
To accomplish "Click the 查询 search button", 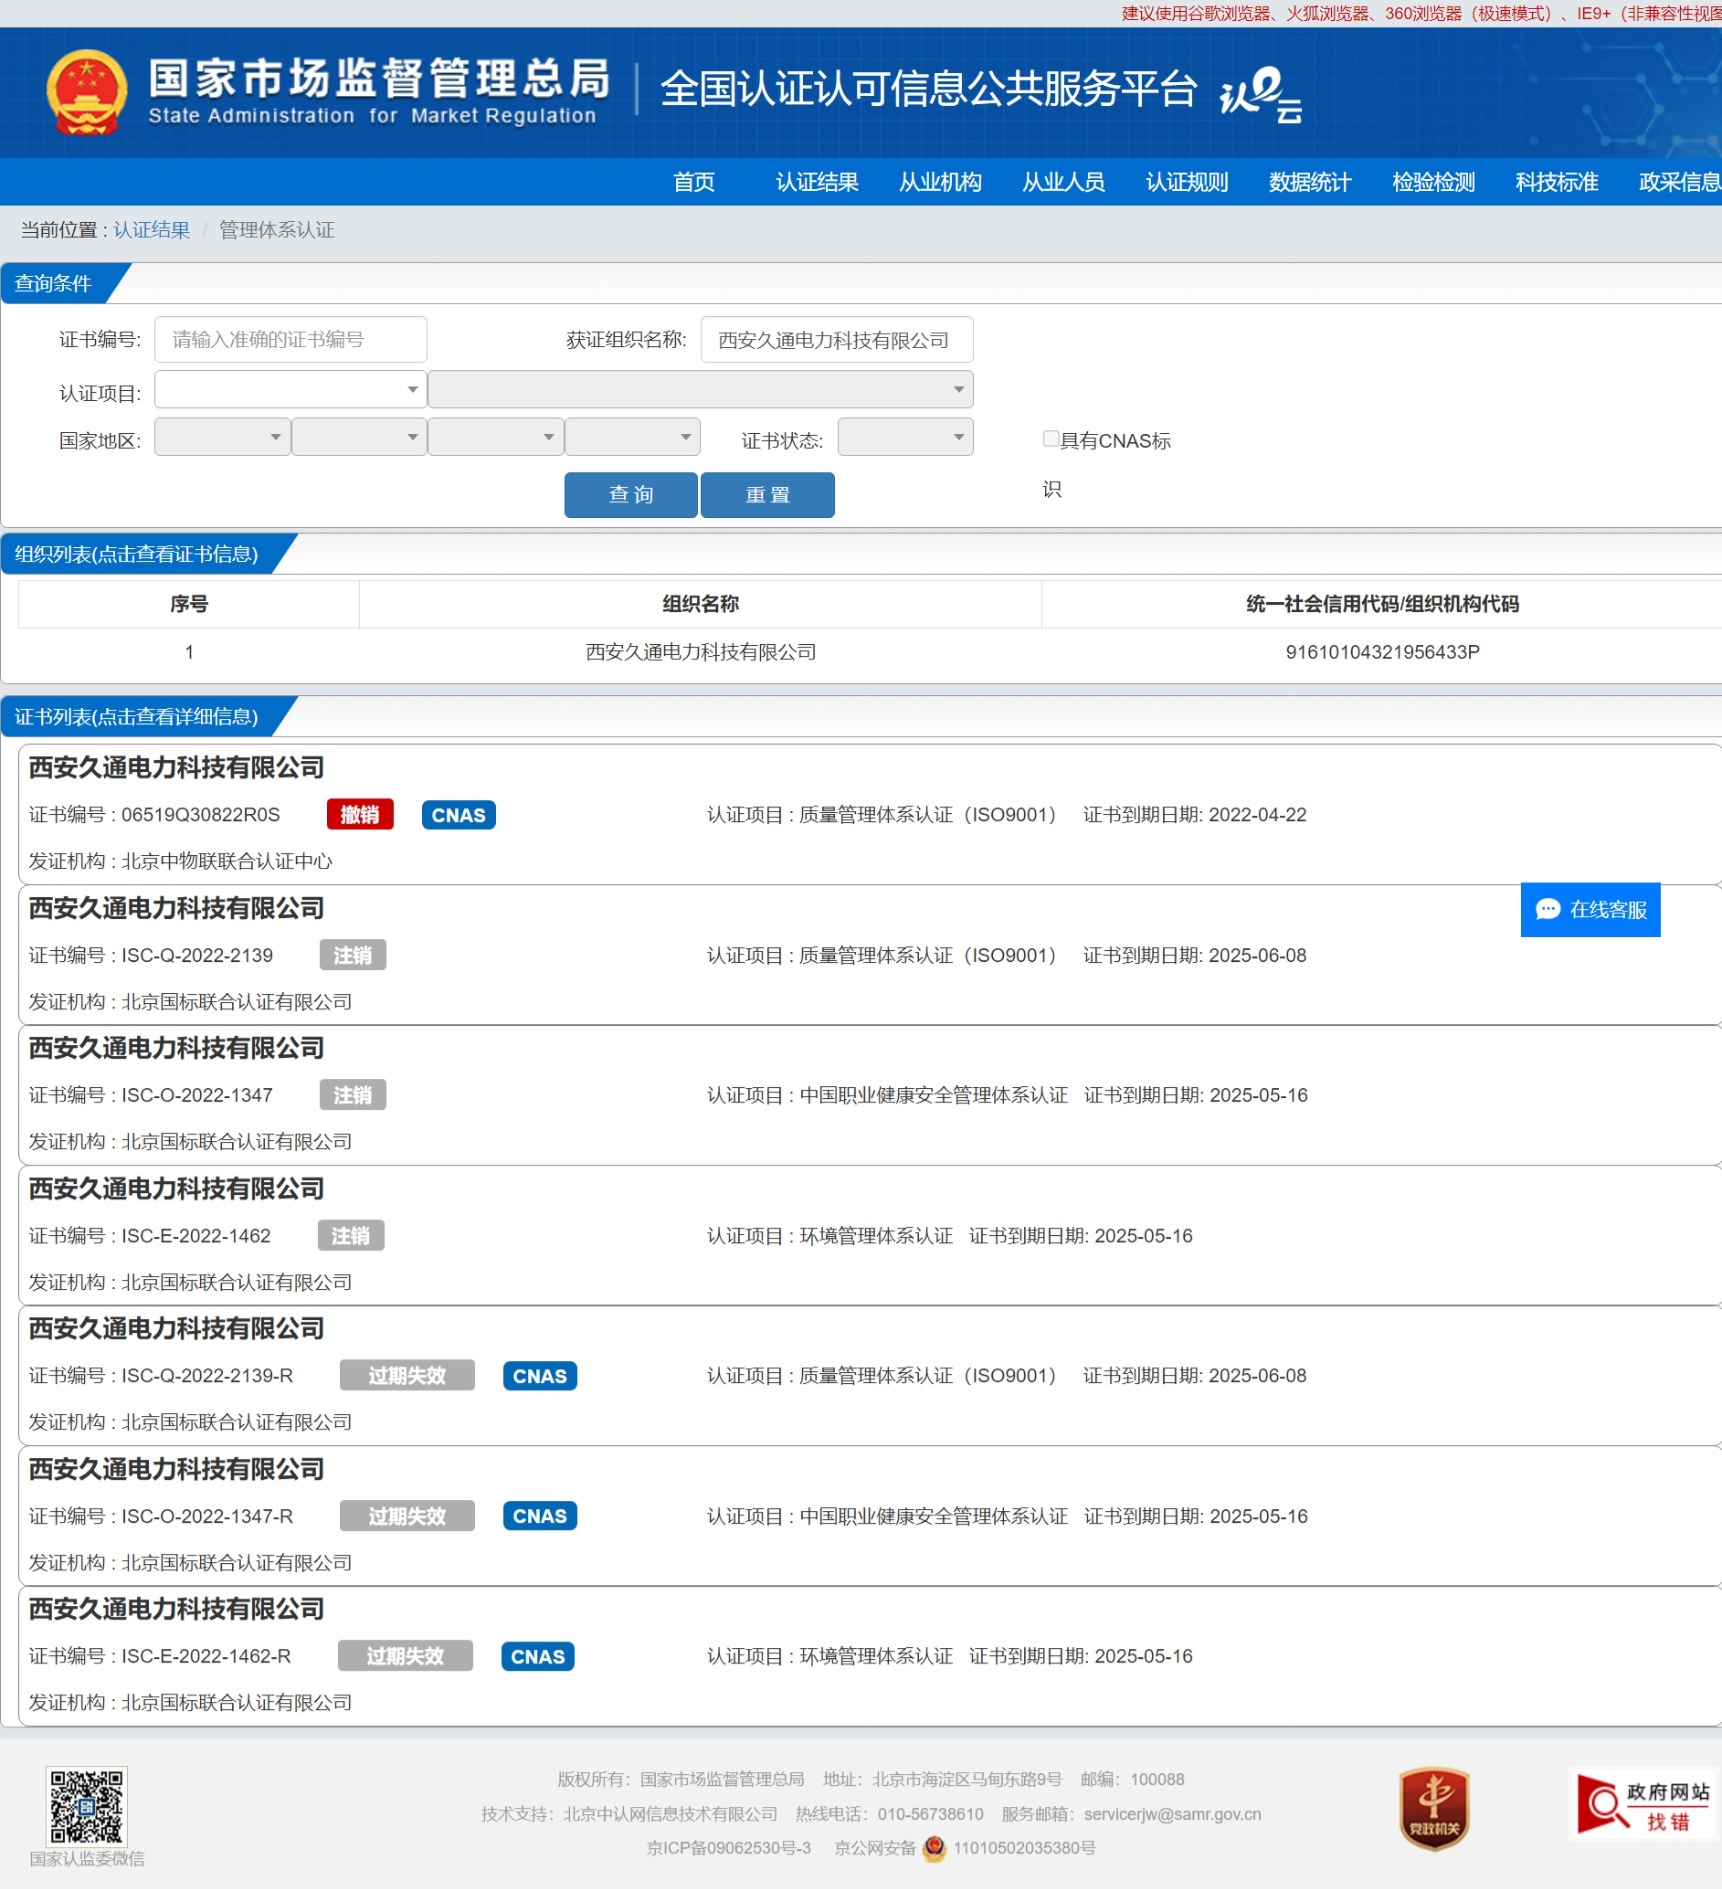I will 631,495.
